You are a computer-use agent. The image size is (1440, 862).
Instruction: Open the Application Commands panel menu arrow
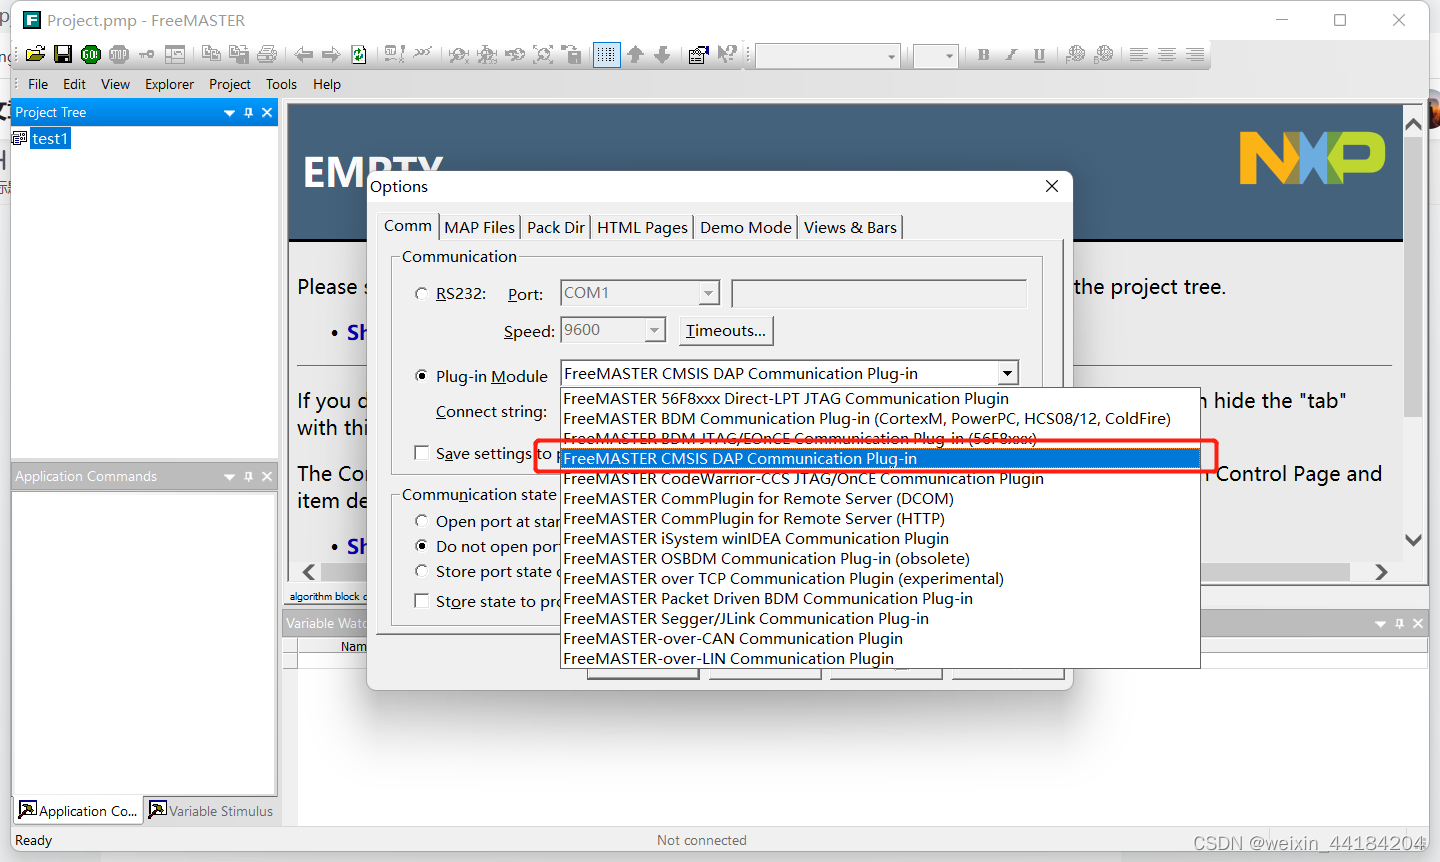click(x=229, y=477)
